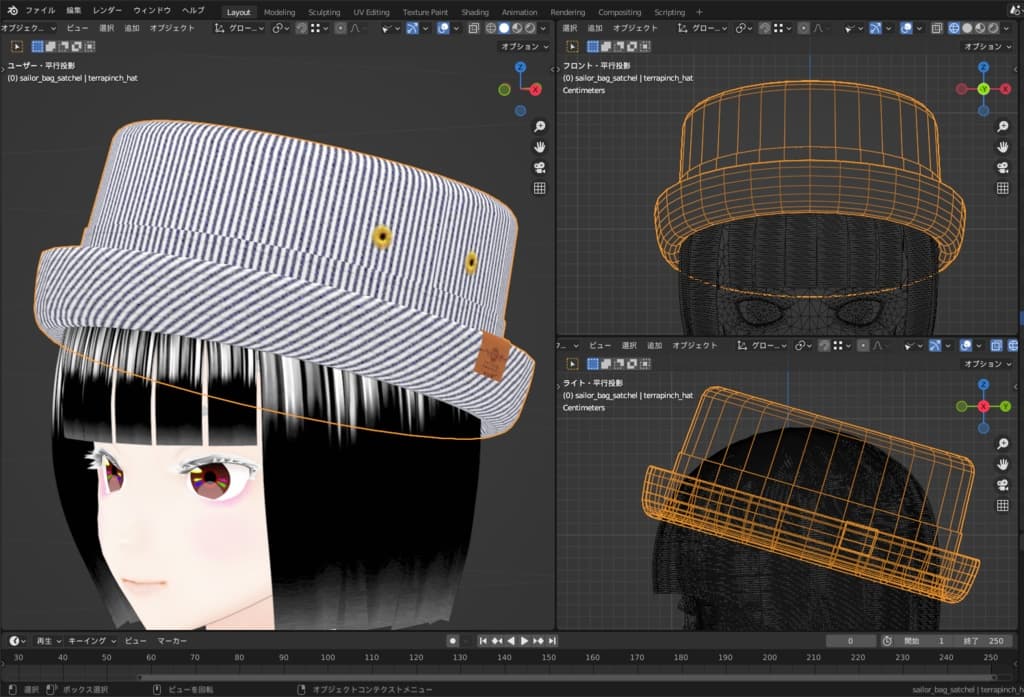This screenshot has height=697, width=1024.
Task: Toggle snapping magnet in the main viewport header
Action: pos(301,28)
